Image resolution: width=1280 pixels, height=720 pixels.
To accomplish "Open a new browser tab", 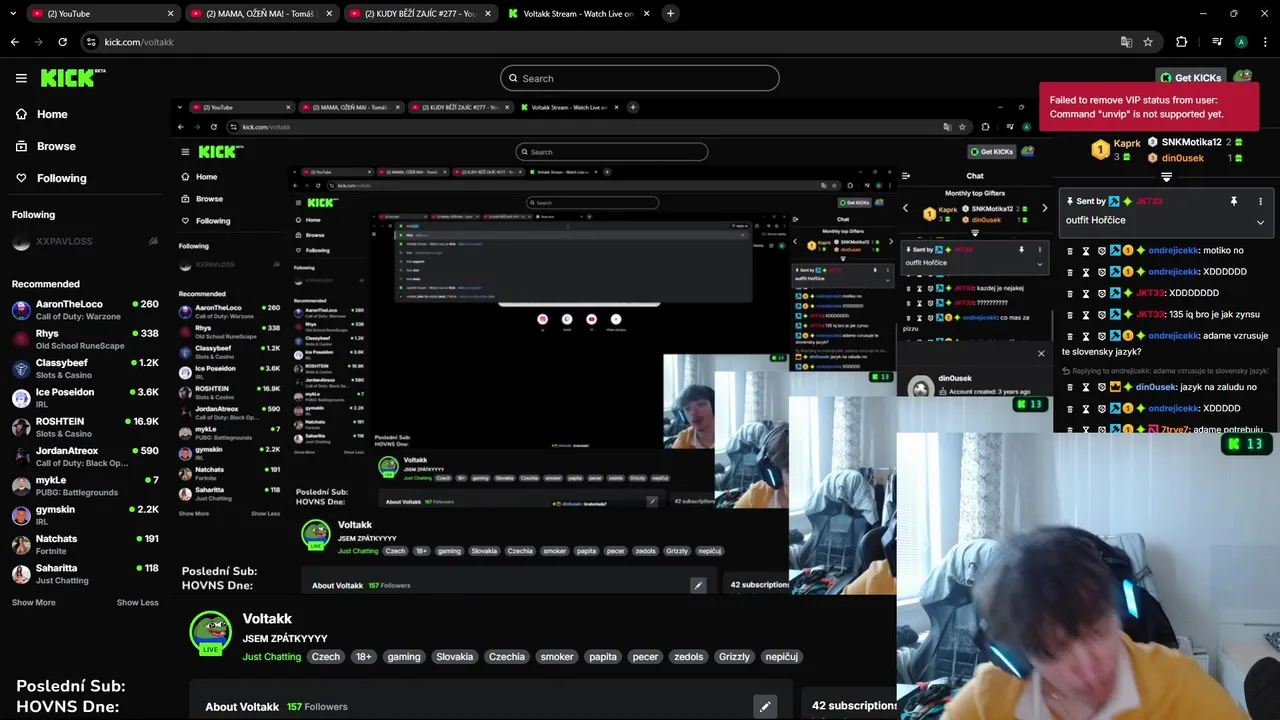I will coord(670,13).
